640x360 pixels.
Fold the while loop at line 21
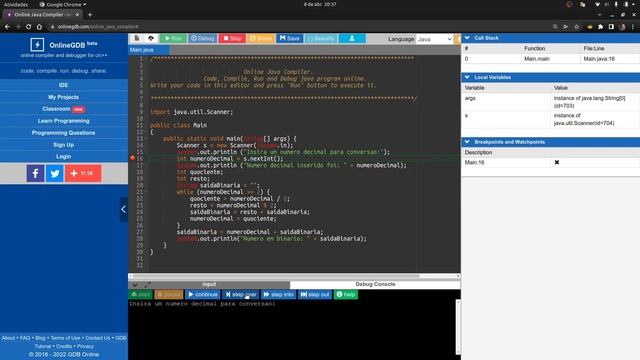(x=146, y=192)
